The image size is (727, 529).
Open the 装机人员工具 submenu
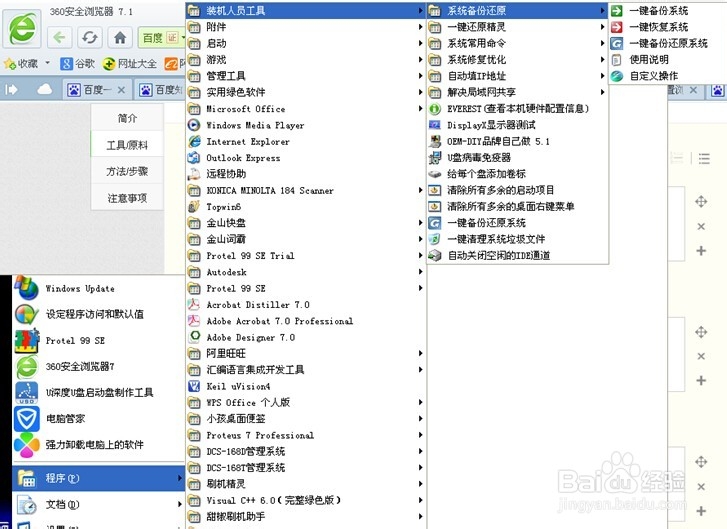tap(306, 11)
